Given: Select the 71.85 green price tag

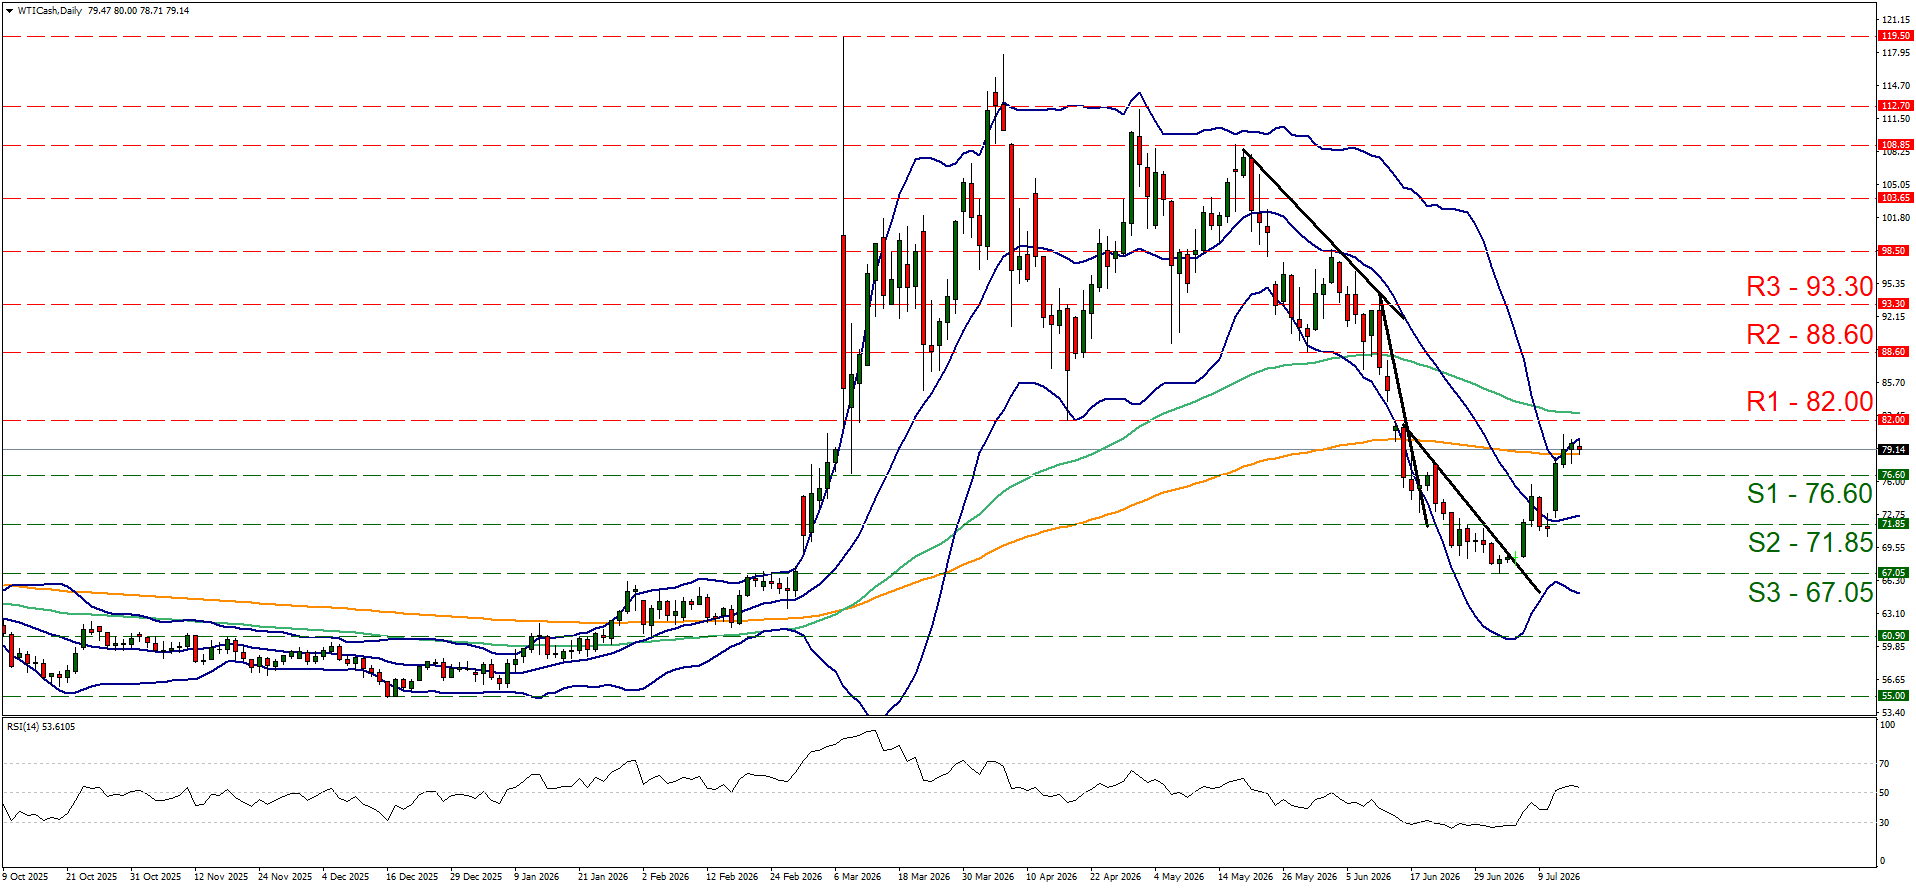Looking at the screenshot, I should pyautogui.click(x=1895, y=524).
